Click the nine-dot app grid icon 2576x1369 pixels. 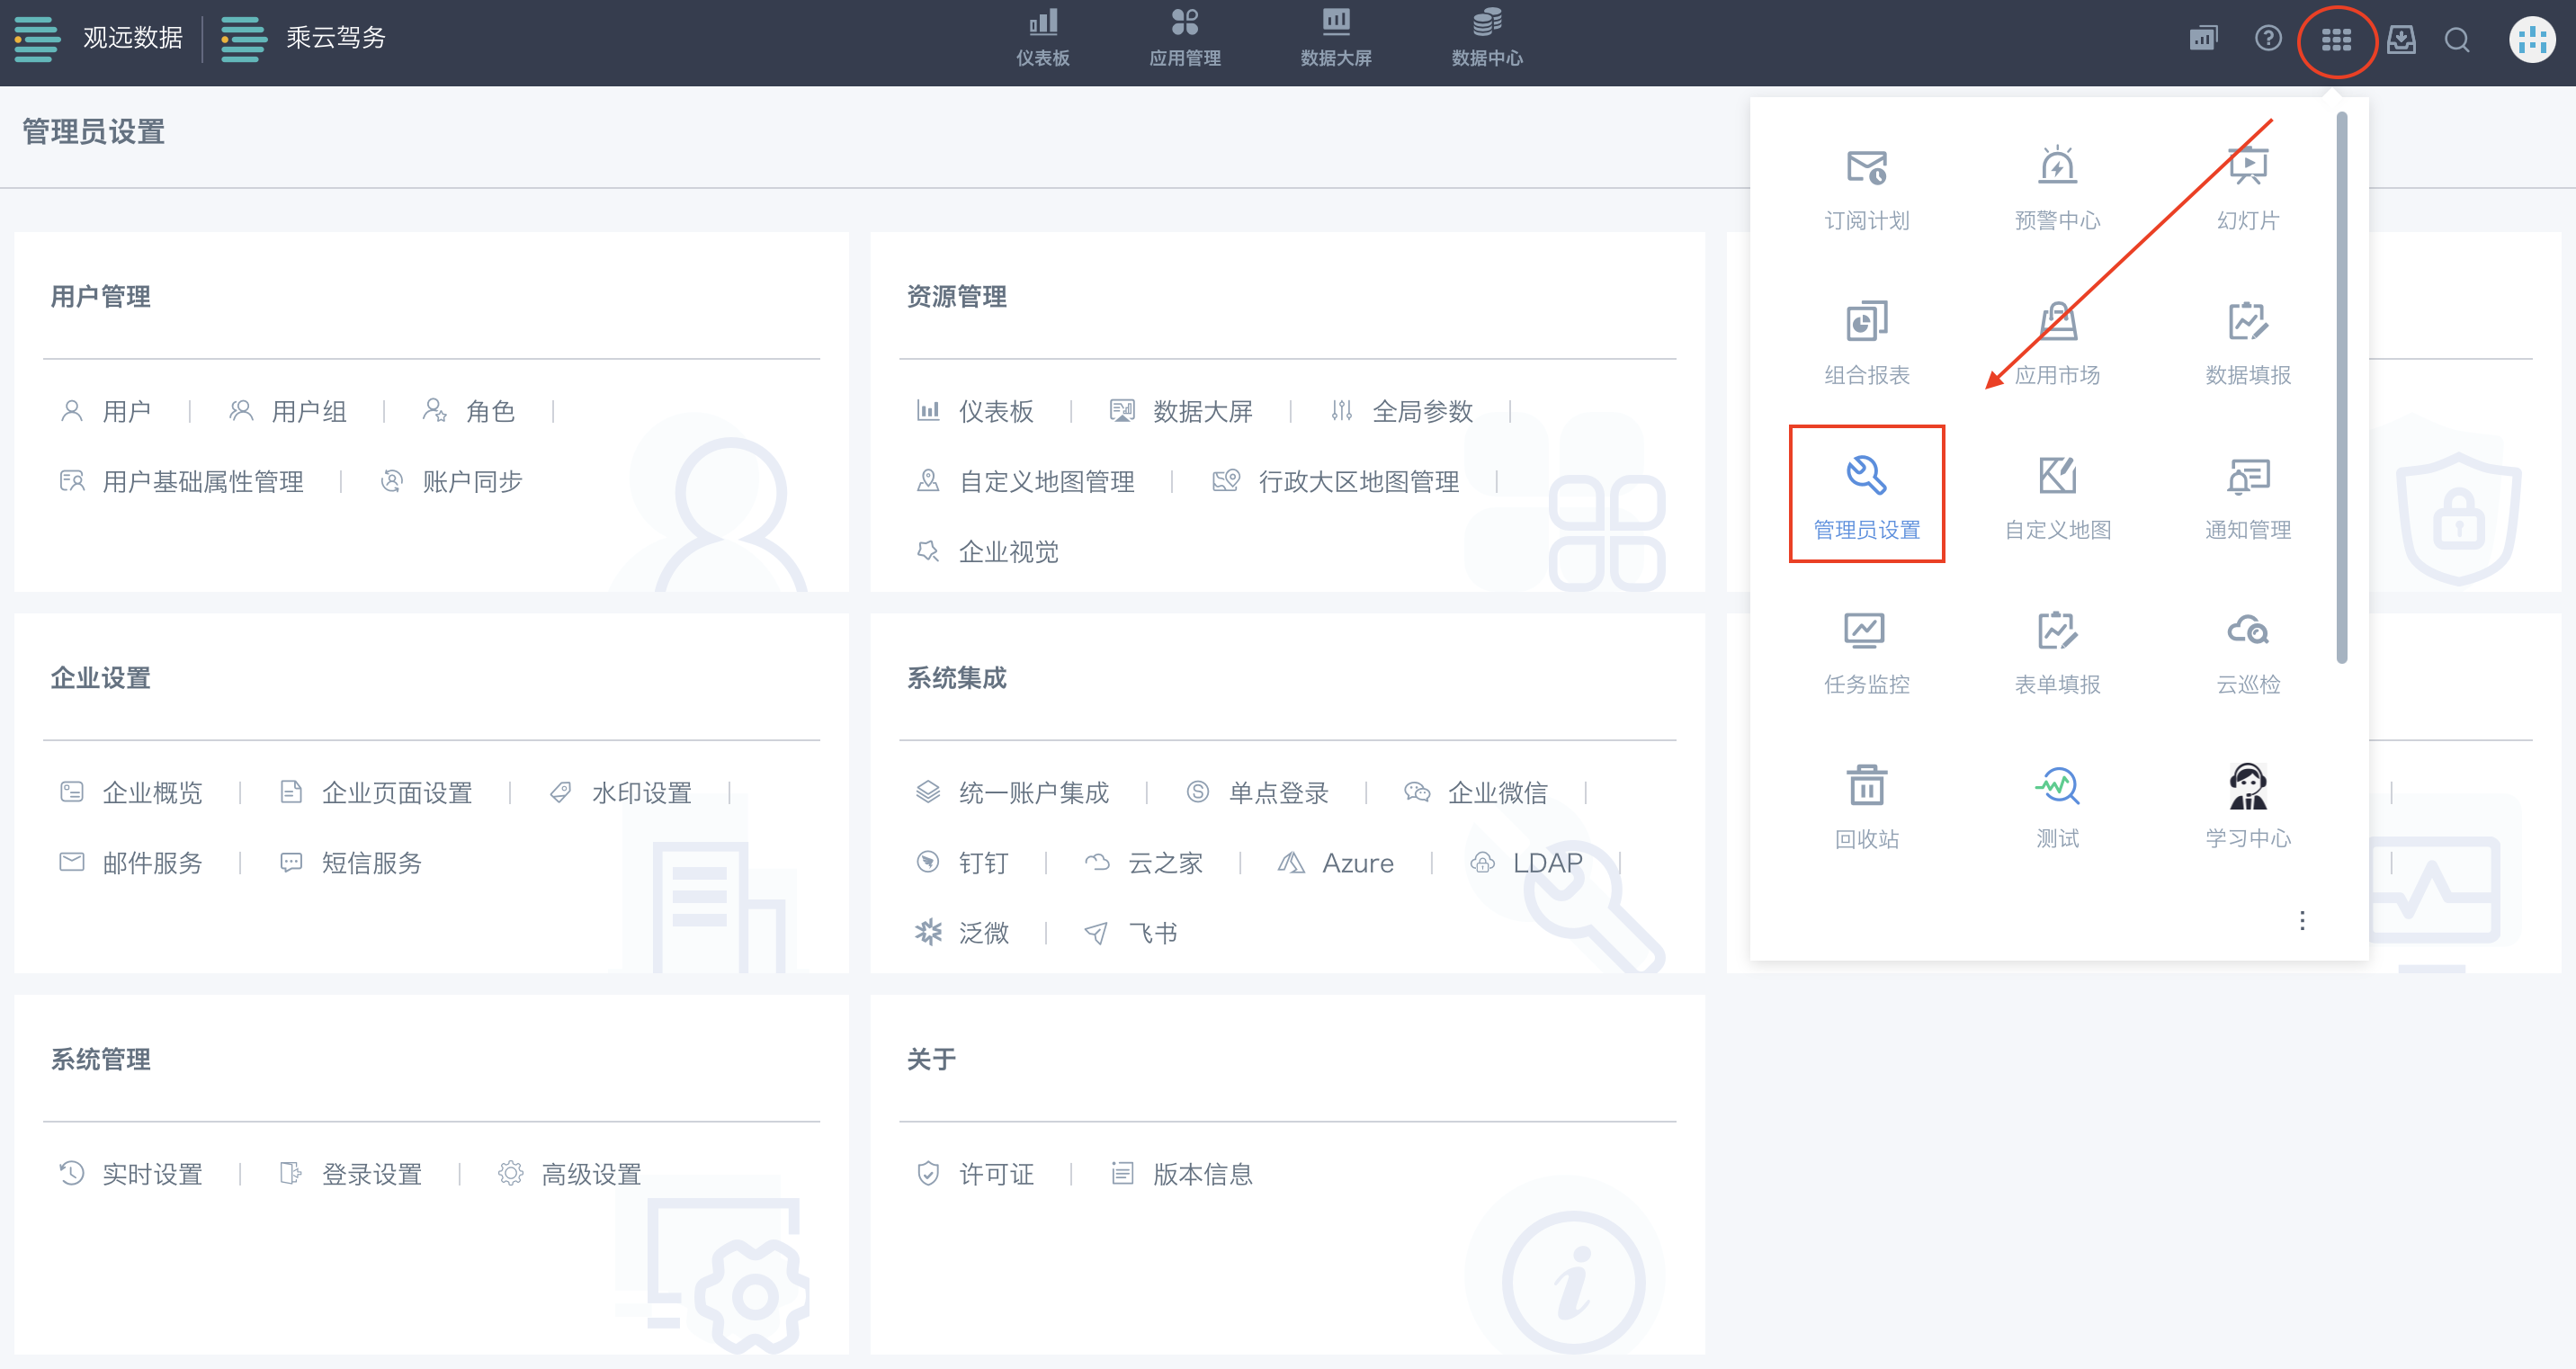click(2336, 40)
